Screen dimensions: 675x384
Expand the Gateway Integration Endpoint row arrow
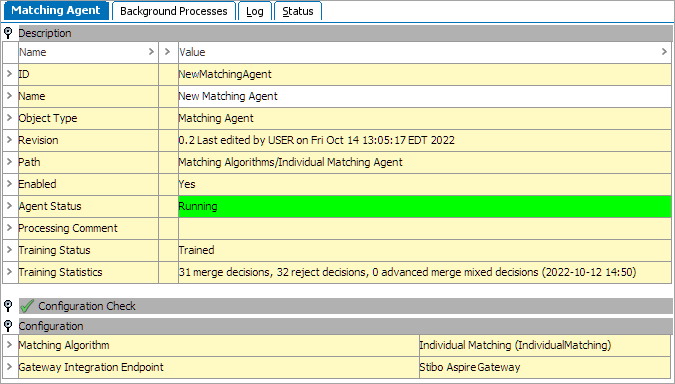(9, 366)
